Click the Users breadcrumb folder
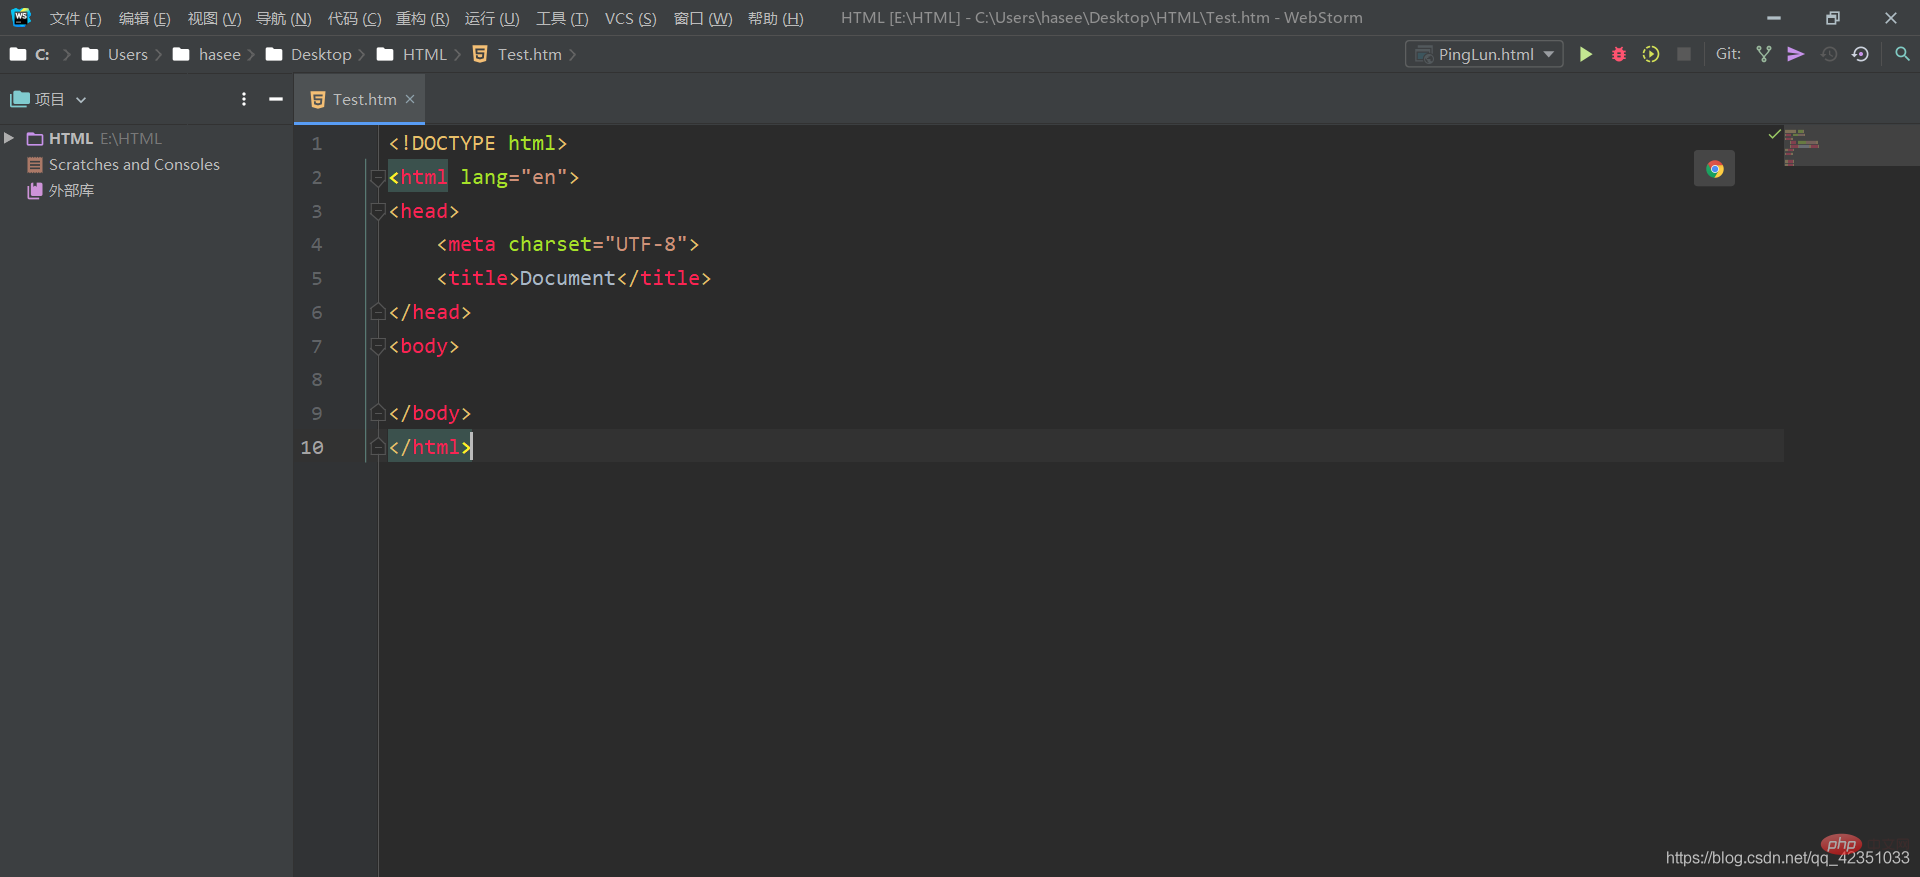The image size is (1920, 877). tap(115, 54)
